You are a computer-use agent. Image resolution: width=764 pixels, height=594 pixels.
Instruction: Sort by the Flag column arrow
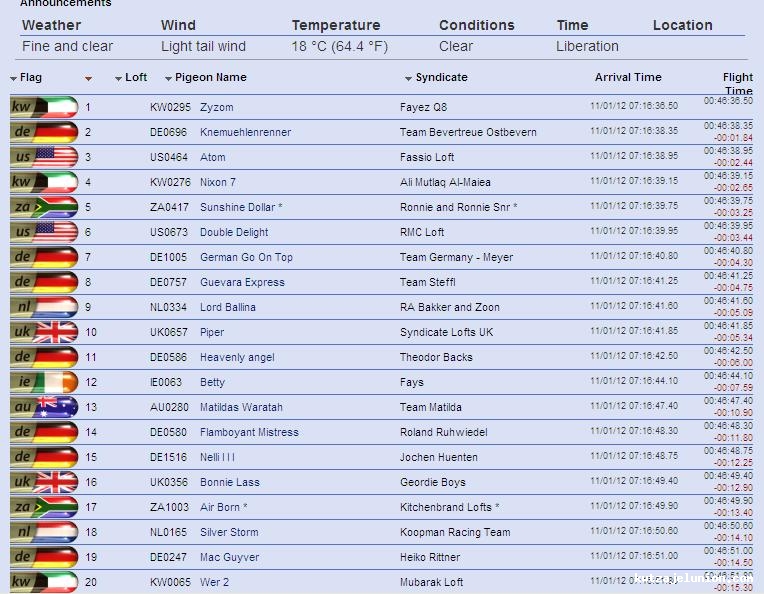tap(14, 78)
